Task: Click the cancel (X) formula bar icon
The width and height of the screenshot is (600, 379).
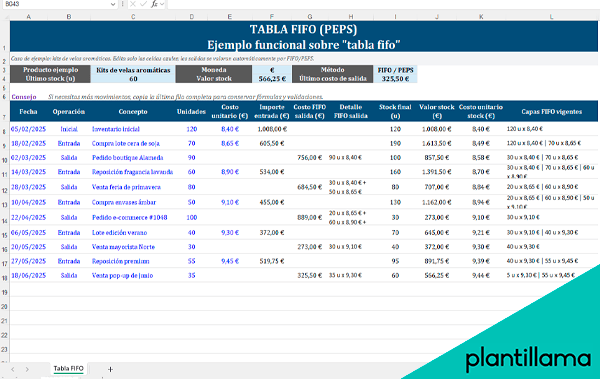Action: (x=133, y=4)
